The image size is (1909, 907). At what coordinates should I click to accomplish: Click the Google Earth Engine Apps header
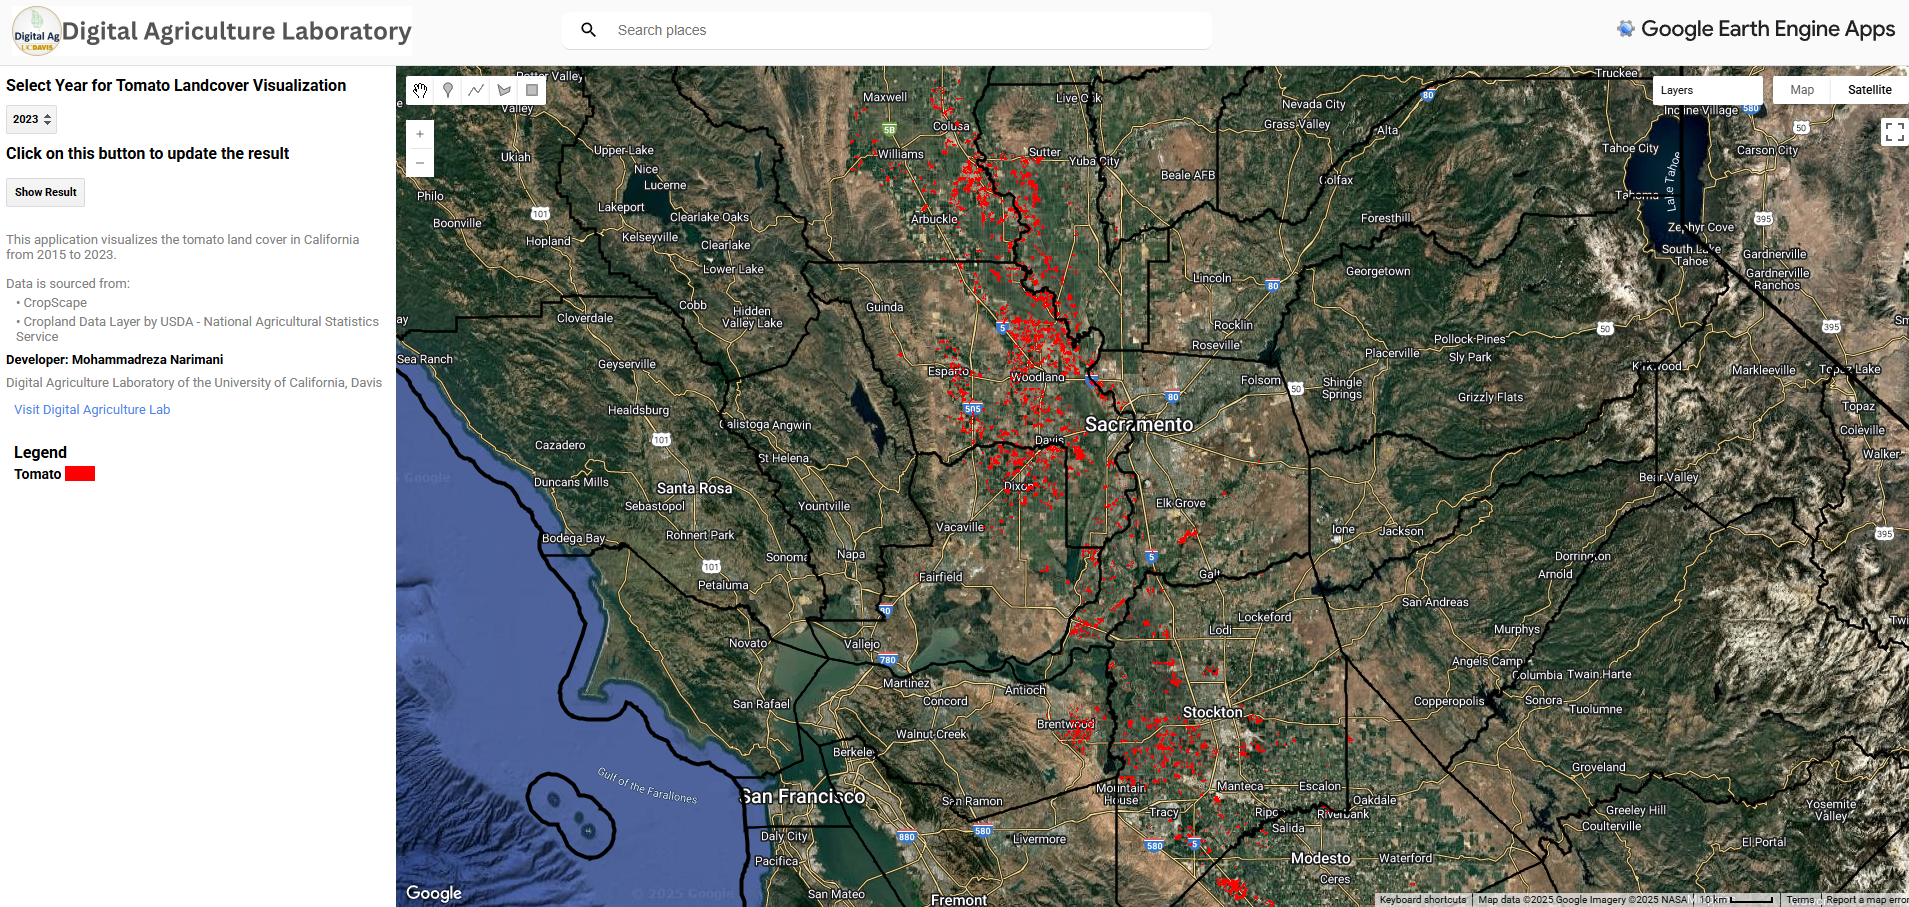1756,29
